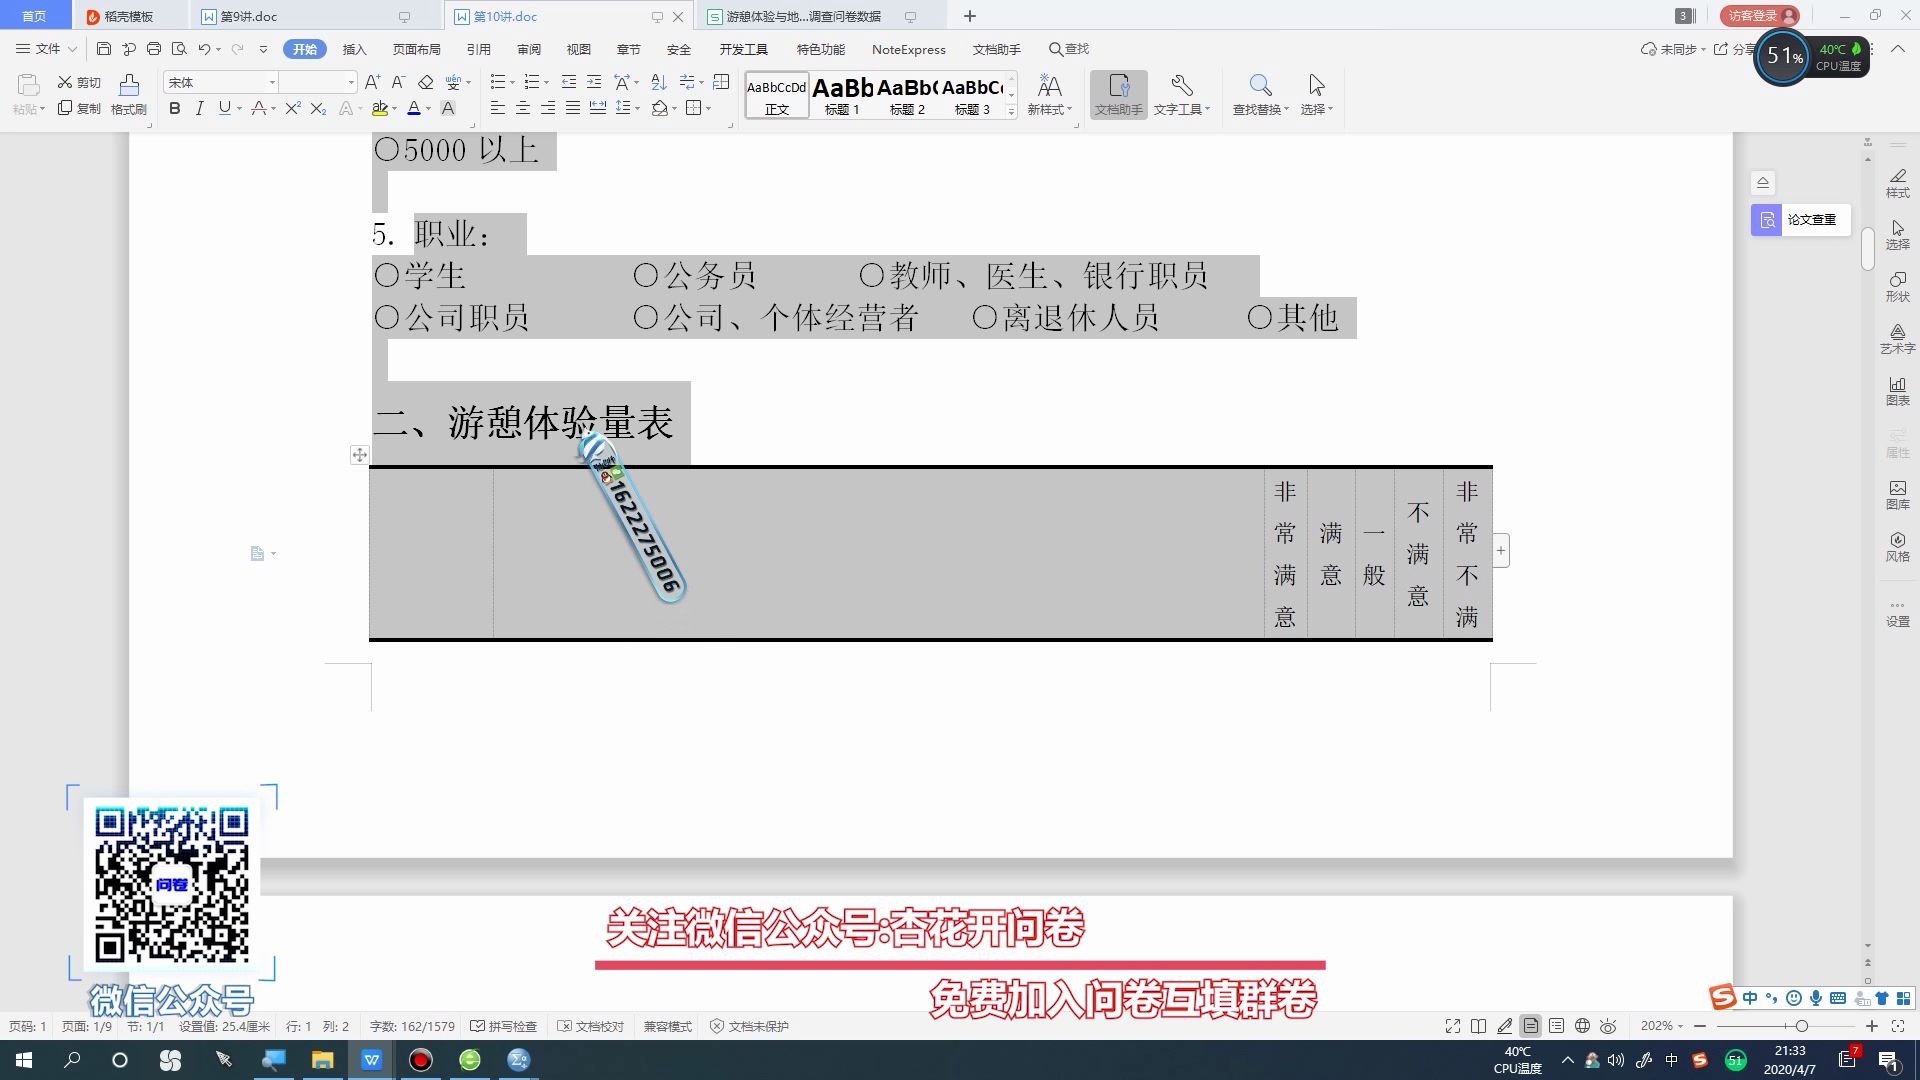1920x1080 pixels.
Task: Copy selection with 复制 button
Action: (79, 108)
